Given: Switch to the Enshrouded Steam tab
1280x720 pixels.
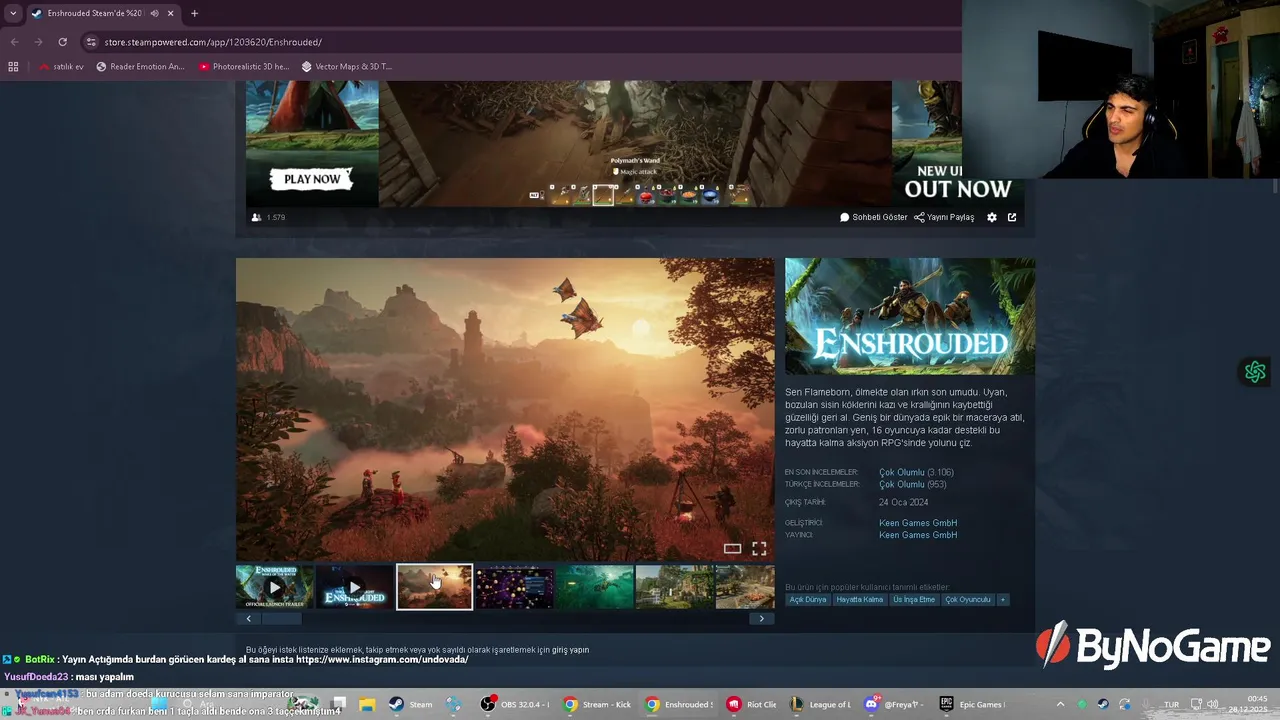Looking at the screenshot, I should pos(98,13).
